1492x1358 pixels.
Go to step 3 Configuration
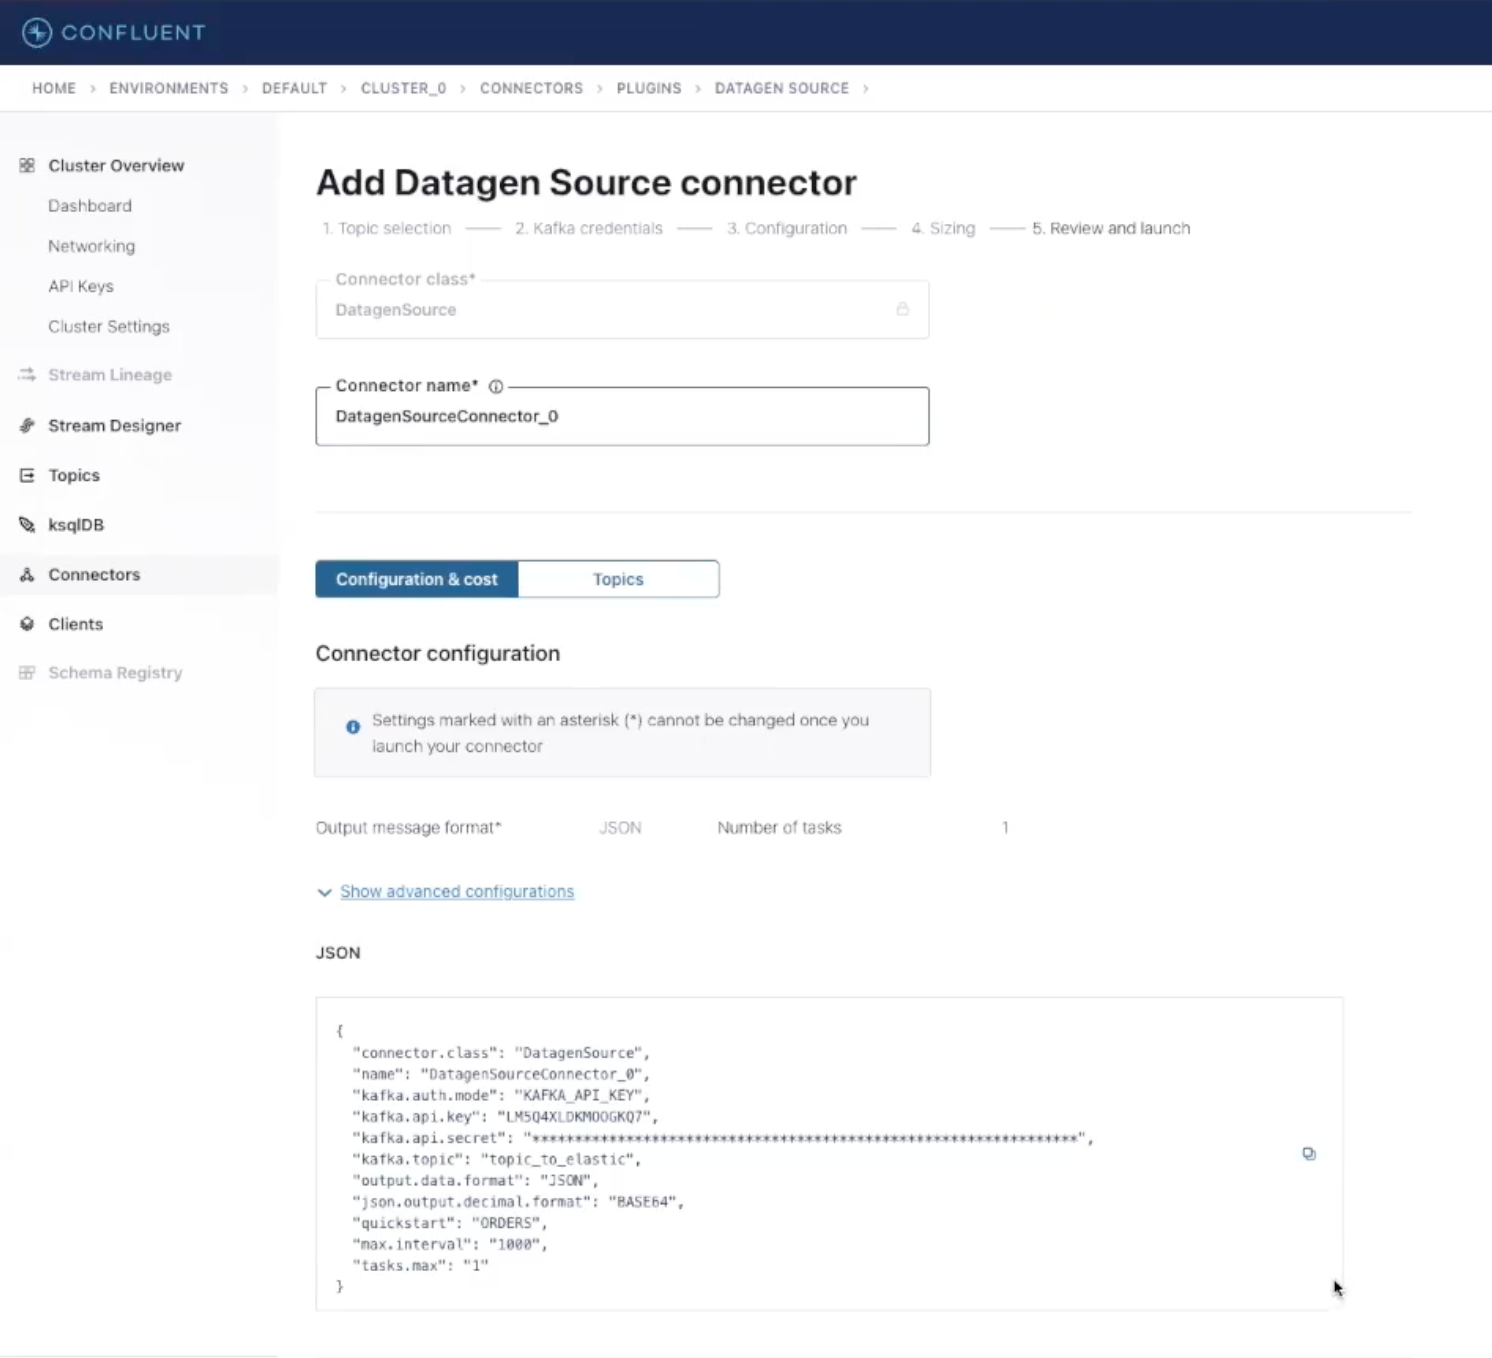pyautogui.click(x=787, y=228)
